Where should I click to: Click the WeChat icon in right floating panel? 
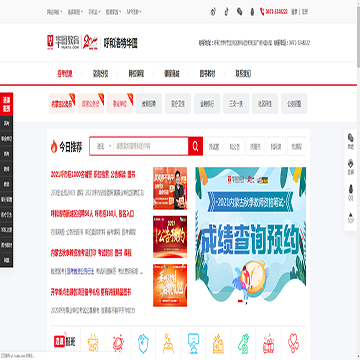click(x=351, y=138)
